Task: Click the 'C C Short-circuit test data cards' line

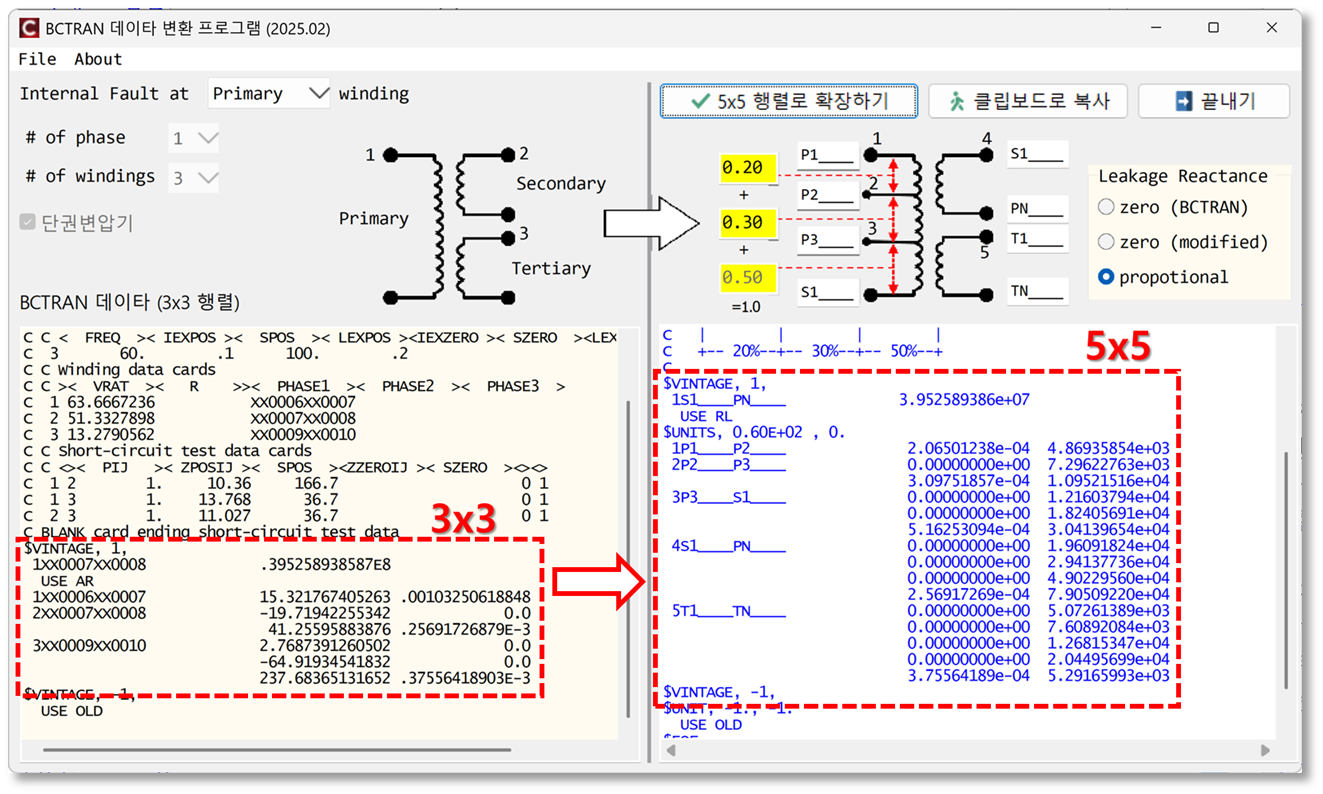Action: coord(167,451)
